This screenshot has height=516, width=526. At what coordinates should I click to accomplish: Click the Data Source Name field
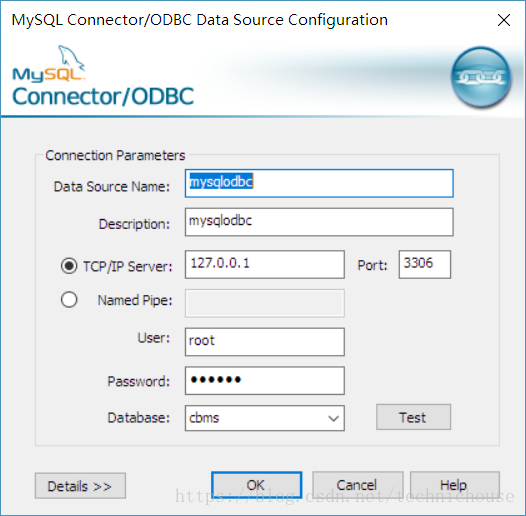pos(319,183)
